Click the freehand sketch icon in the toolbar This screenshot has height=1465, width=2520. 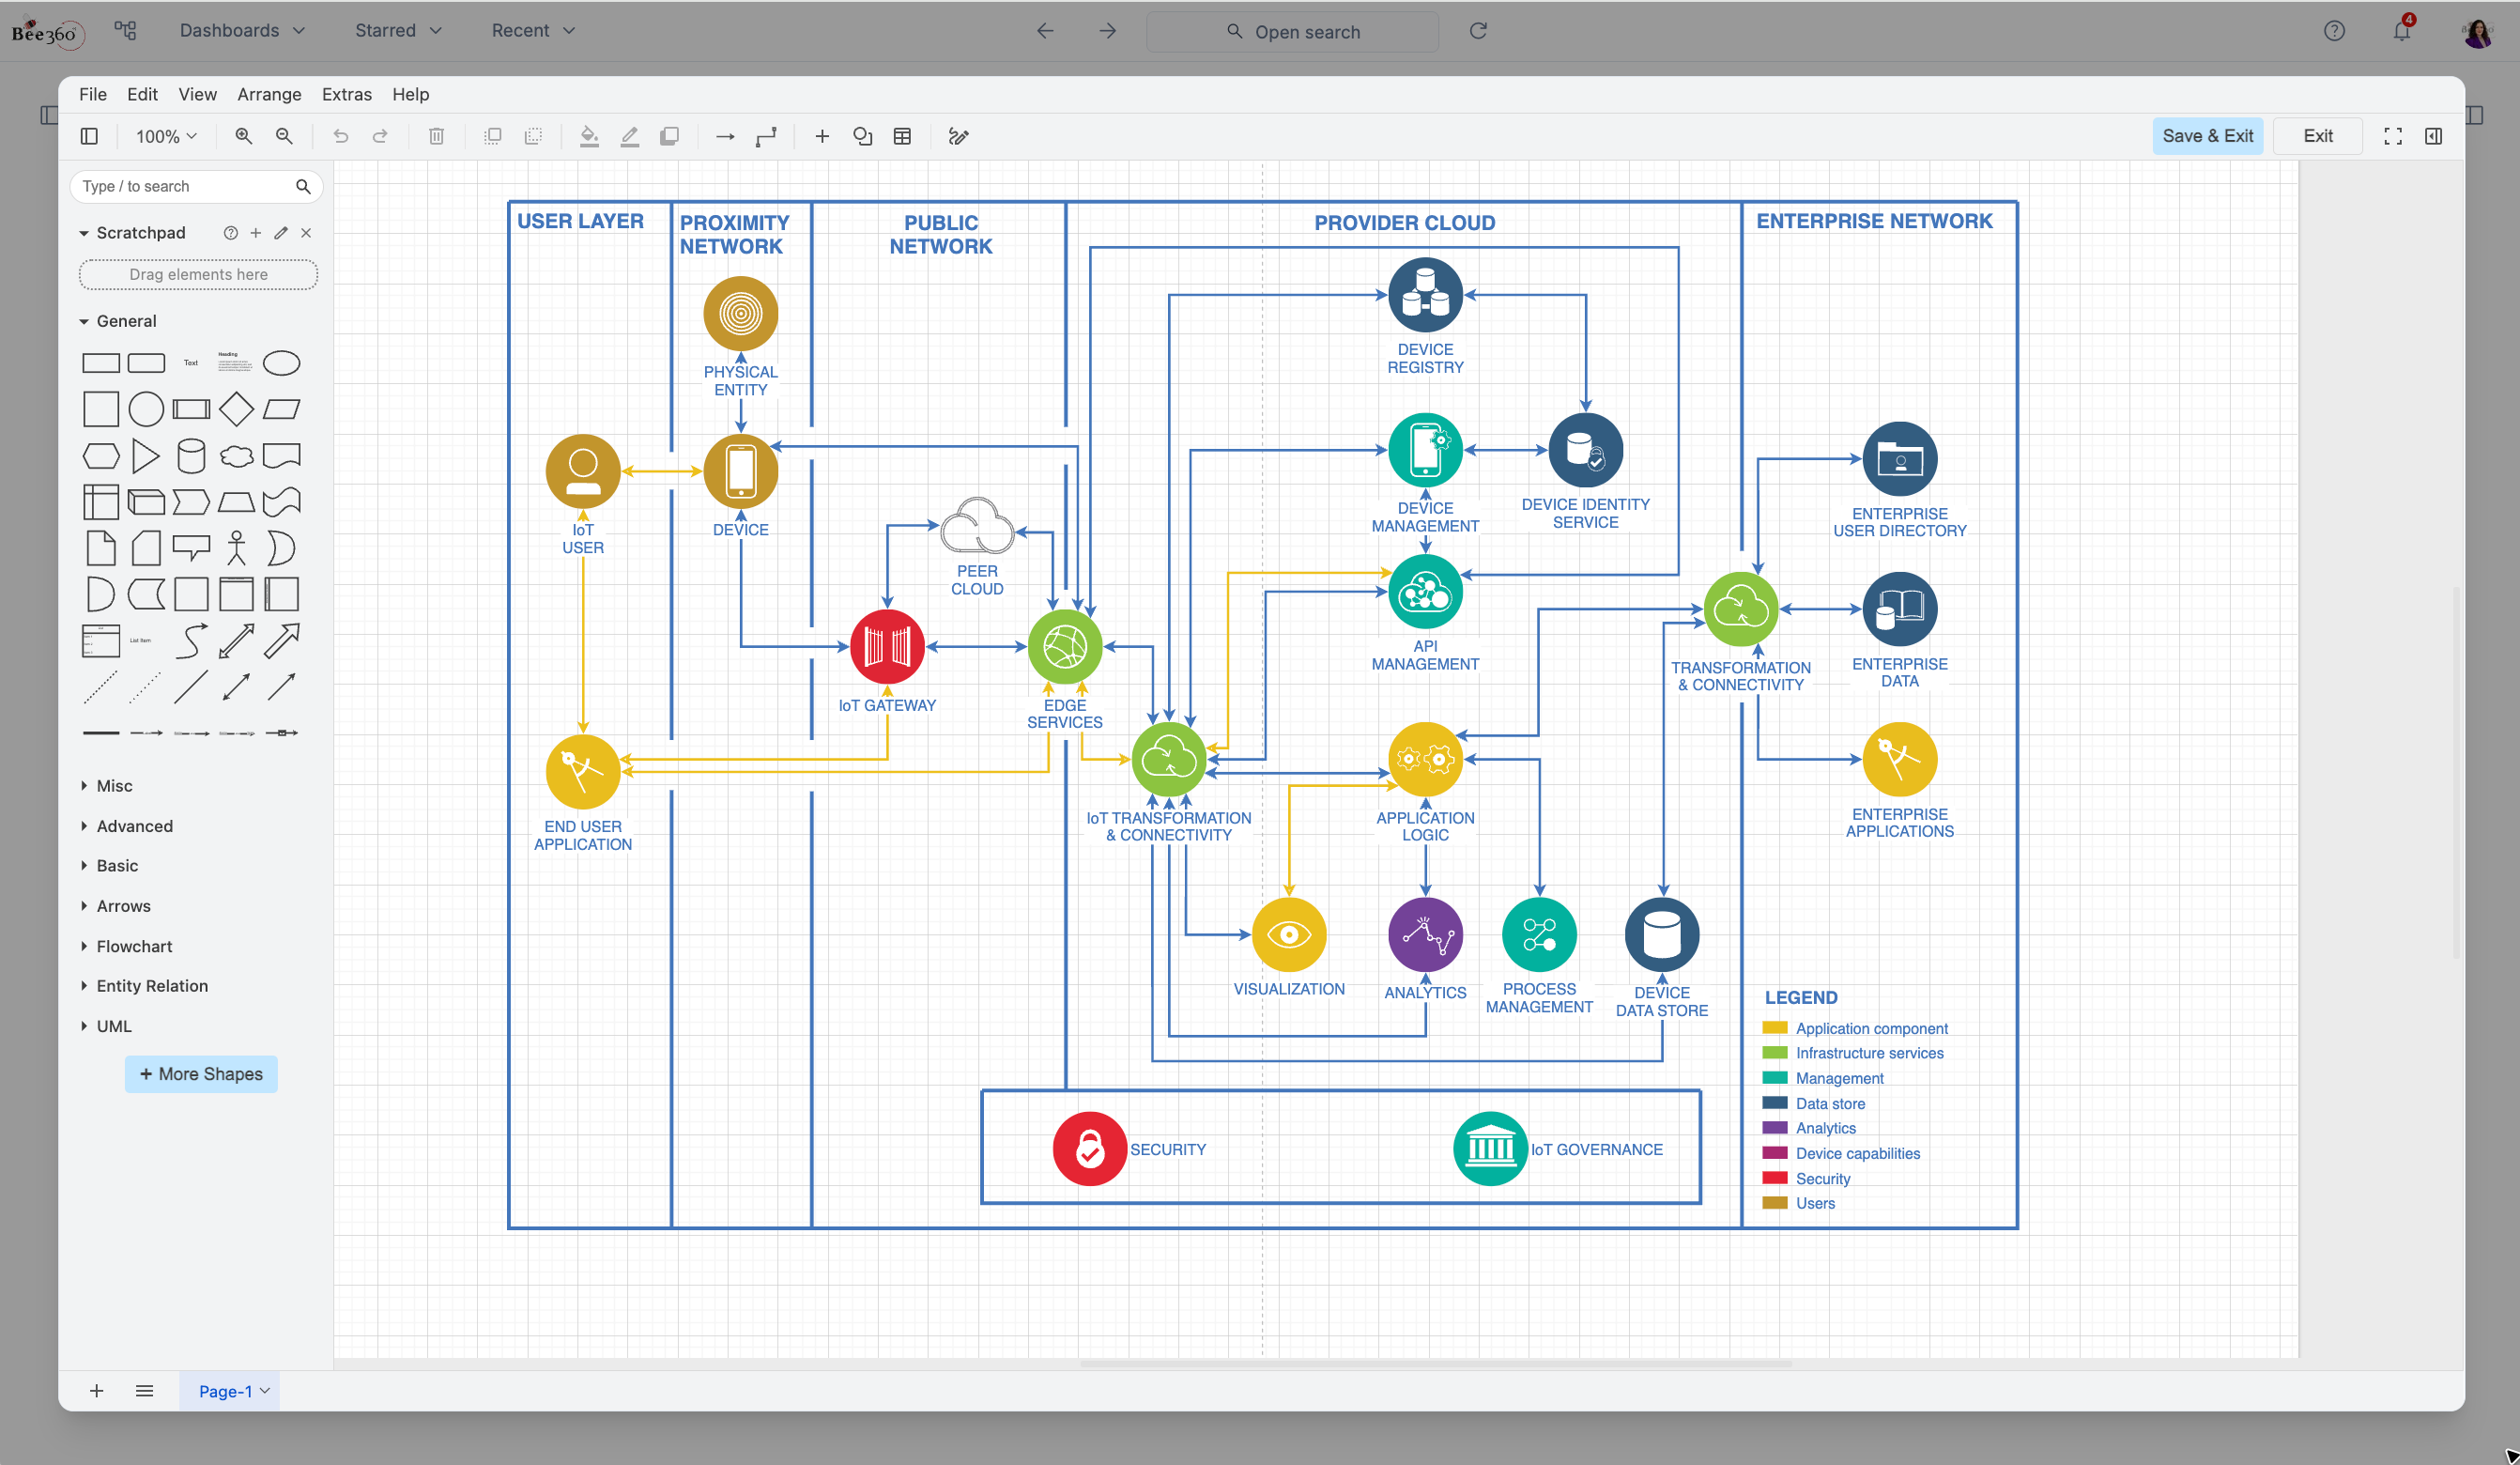click(x=958, y=136)
